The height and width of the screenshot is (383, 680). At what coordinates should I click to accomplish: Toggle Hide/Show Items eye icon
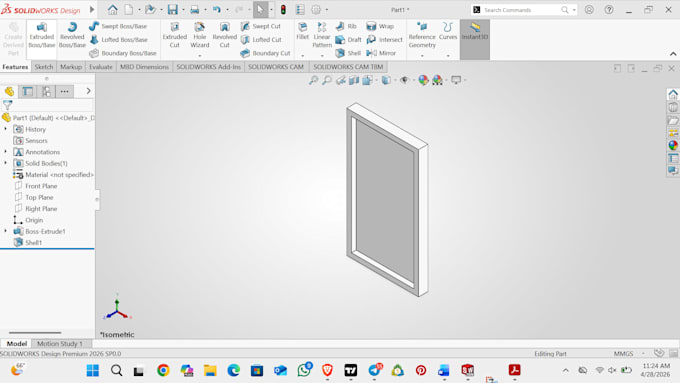(x=404, y=80)
